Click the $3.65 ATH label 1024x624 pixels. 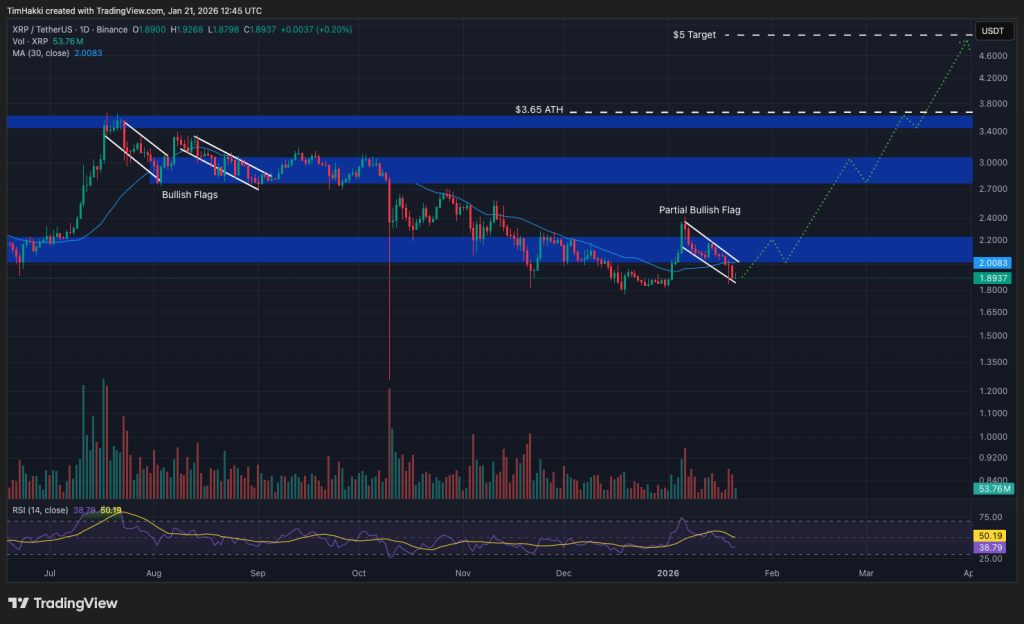[540, 110]
